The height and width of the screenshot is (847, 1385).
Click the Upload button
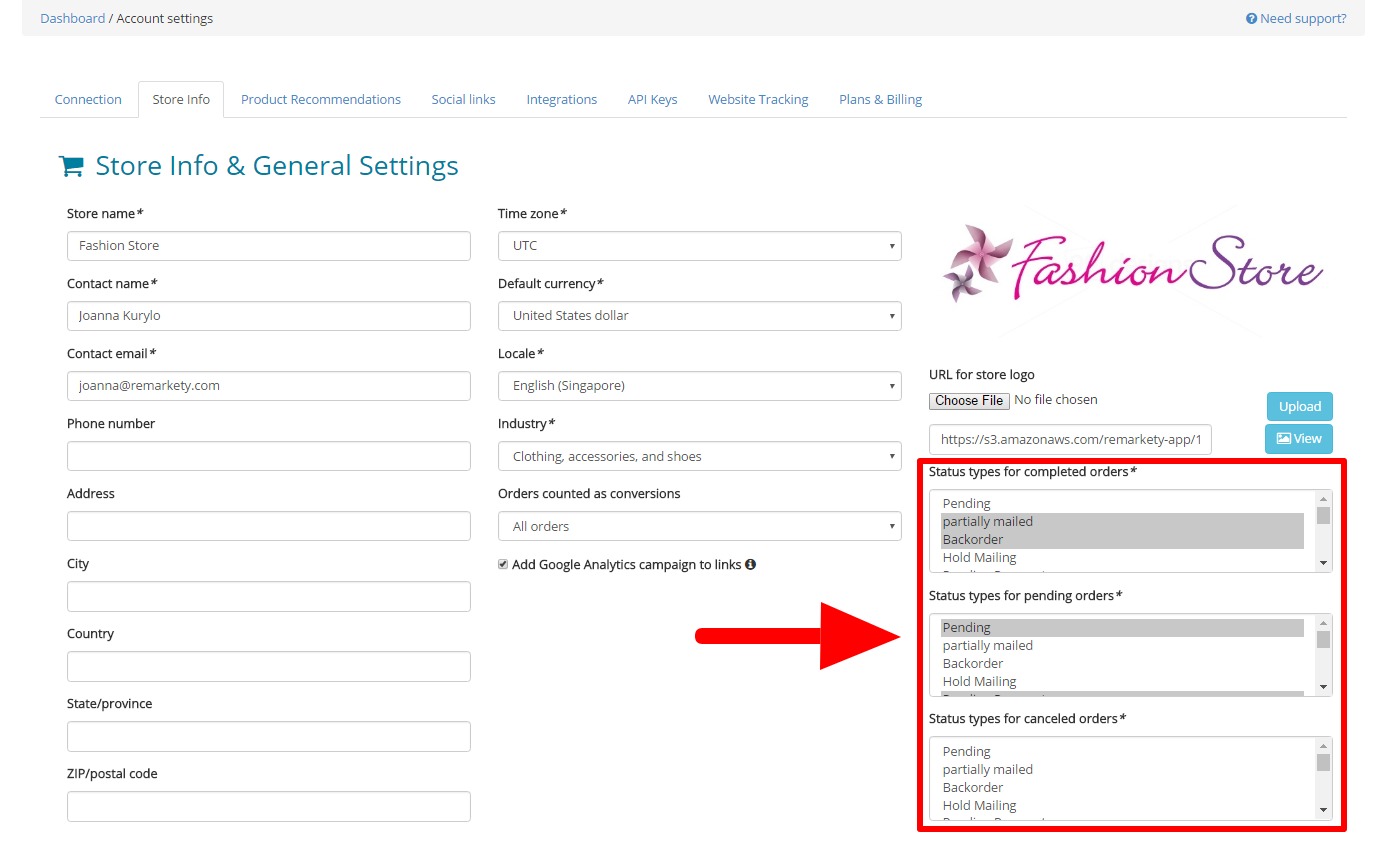tap(1300, 406)
